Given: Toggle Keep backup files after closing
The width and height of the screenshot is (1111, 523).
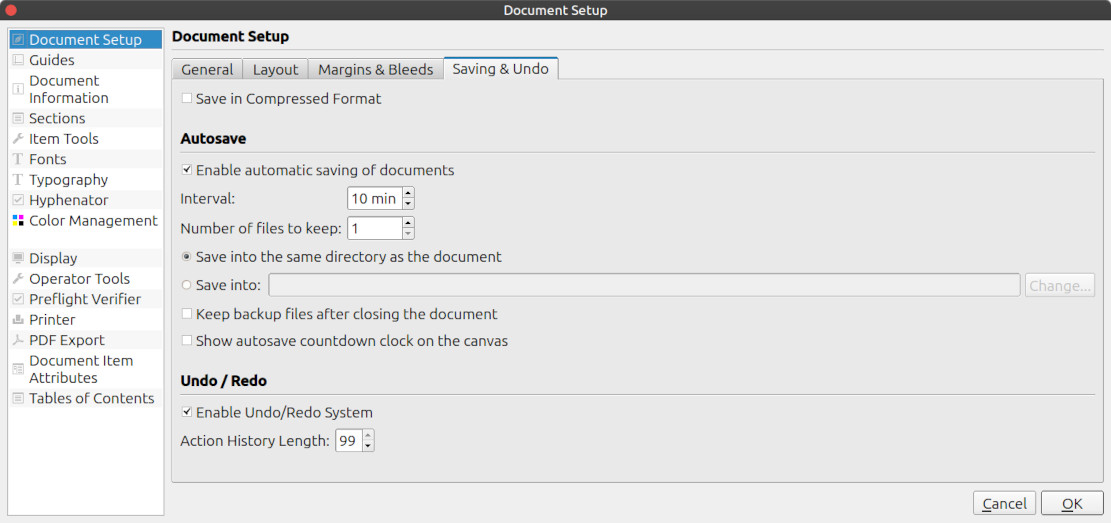Looking at the screenshot, I should coord(187,314).
